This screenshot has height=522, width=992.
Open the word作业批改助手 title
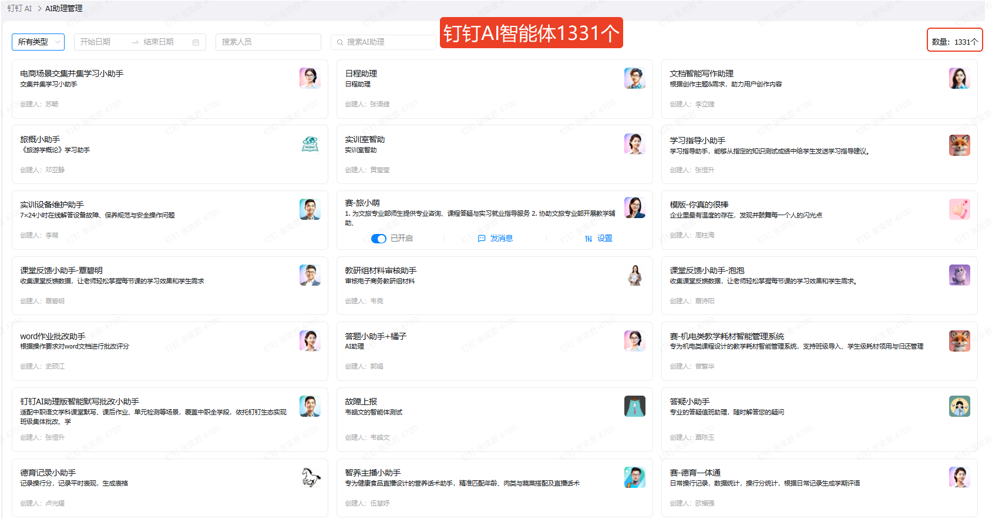53,336
